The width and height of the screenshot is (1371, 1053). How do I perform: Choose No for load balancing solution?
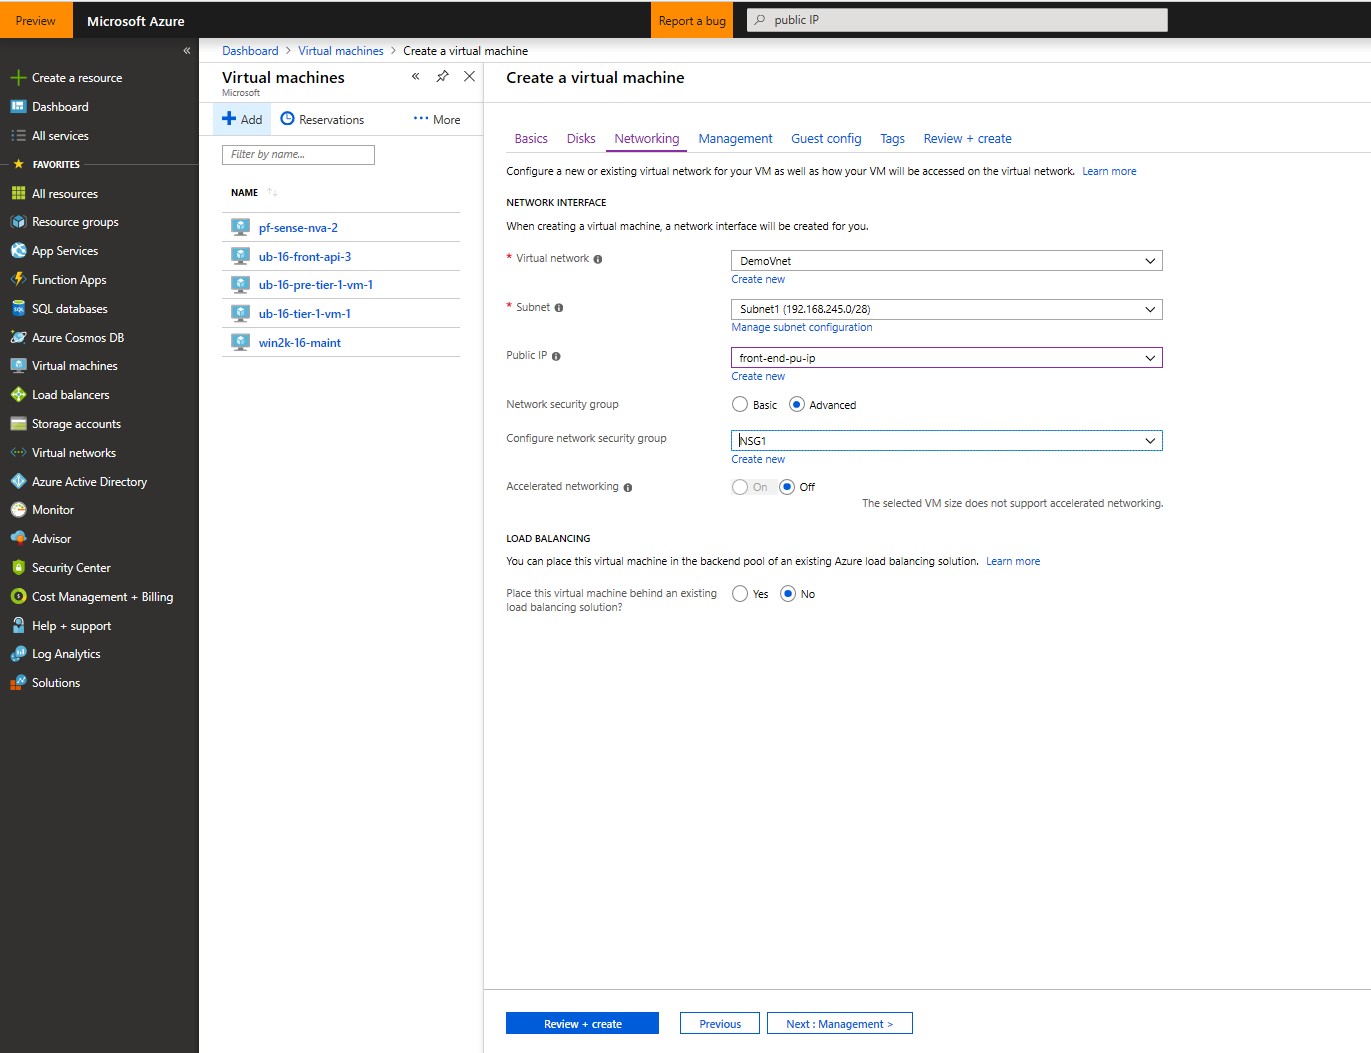click(x=788, y=594)
